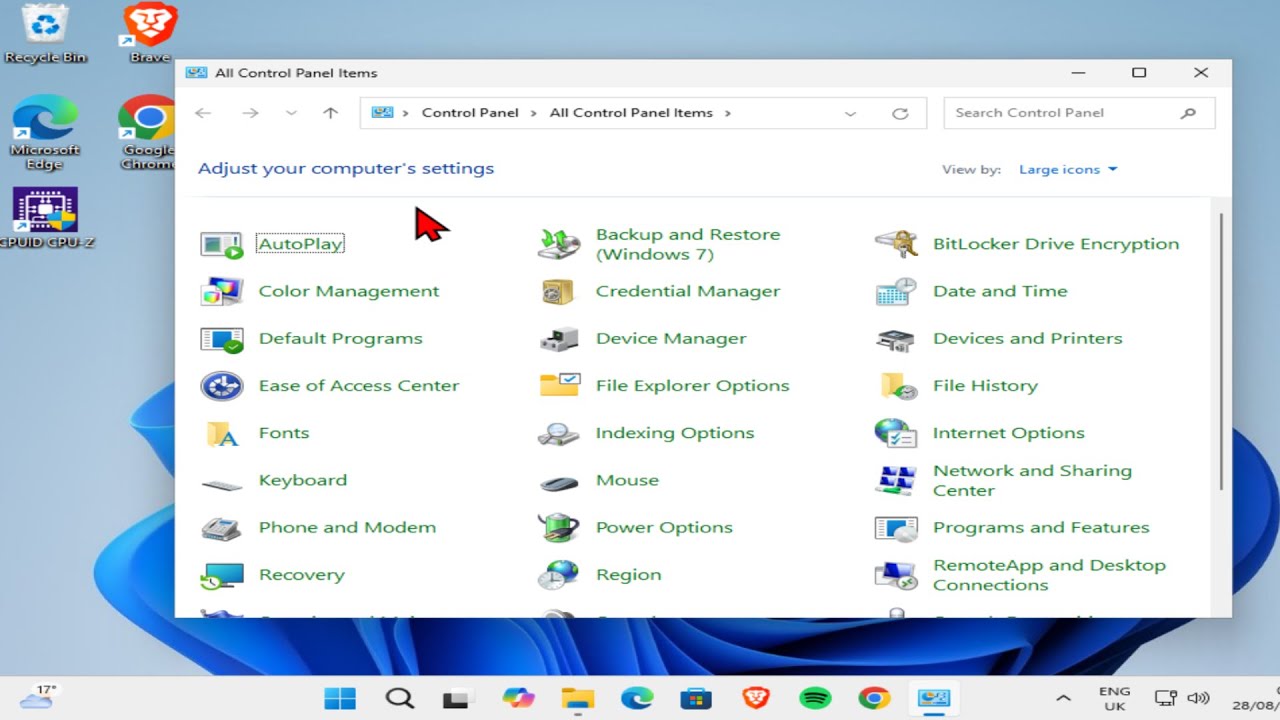
Task: Refresh the Control Panel view
Action: 900,113
